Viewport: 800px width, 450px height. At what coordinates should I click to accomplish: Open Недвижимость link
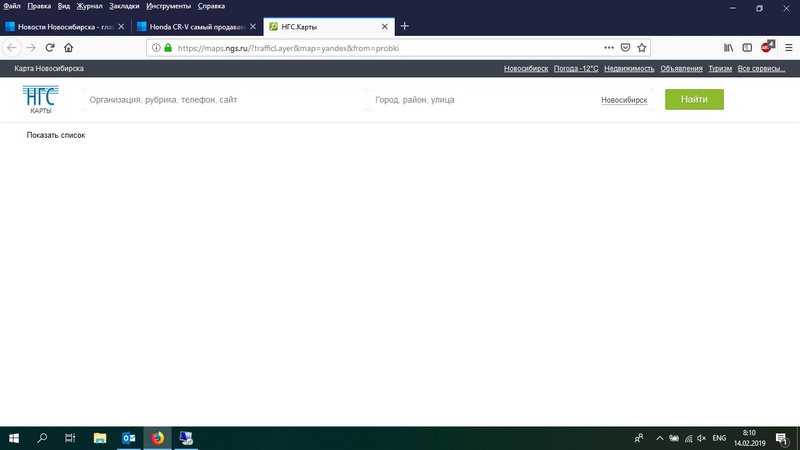[629, 68]
